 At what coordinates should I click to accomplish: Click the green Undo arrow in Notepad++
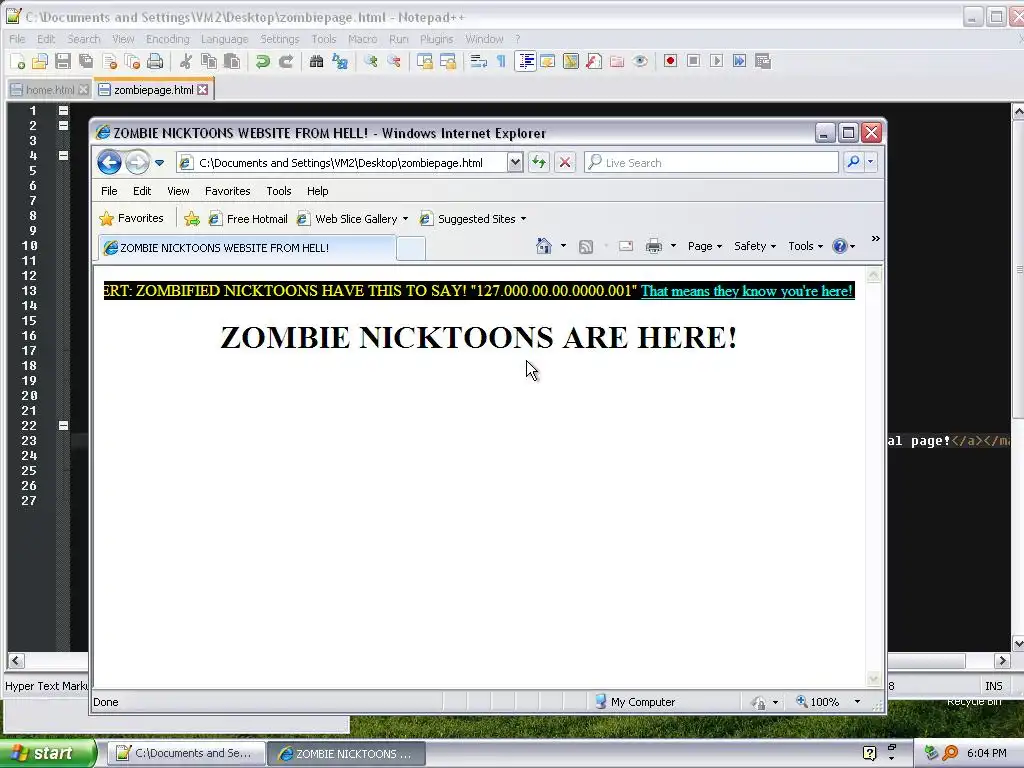[263, 61]
